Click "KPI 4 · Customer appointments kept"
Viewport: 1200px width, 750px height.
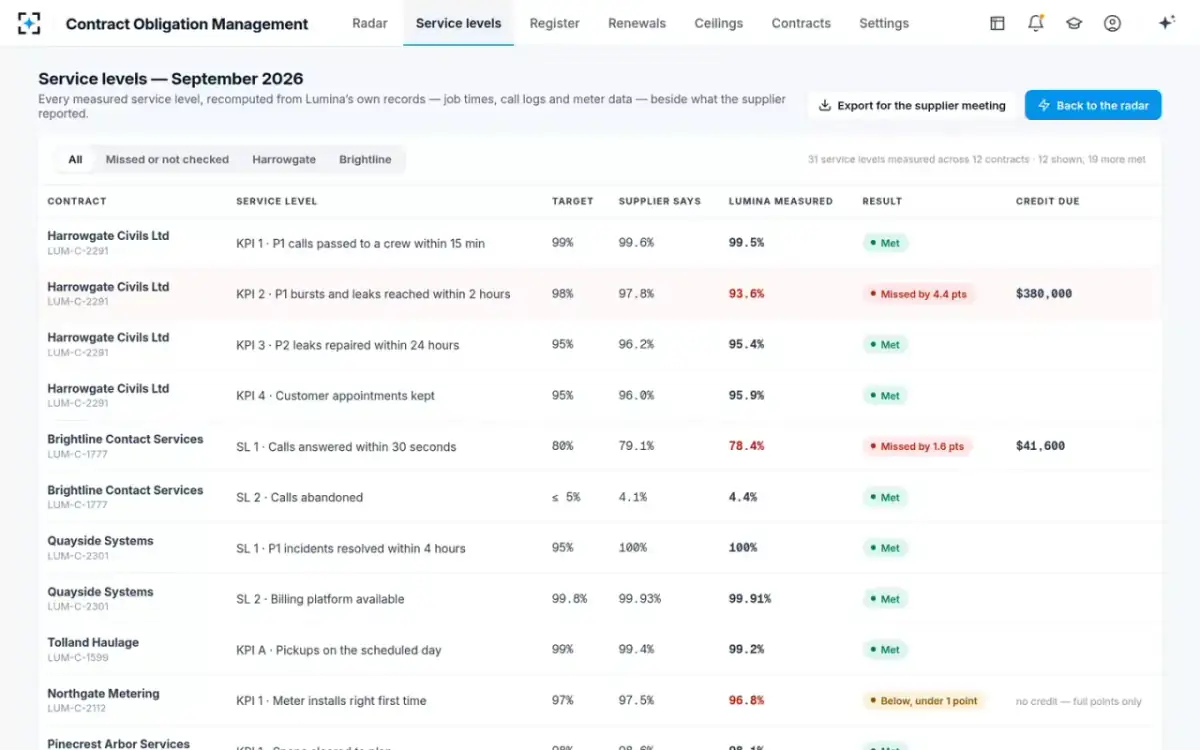click(x=336, y=396)
